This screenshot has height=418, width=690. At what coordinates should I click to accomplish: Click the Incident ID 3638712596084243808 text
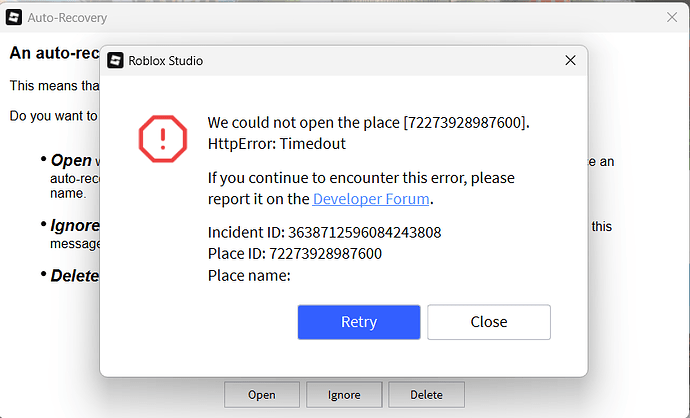click(x=324, y=232)
